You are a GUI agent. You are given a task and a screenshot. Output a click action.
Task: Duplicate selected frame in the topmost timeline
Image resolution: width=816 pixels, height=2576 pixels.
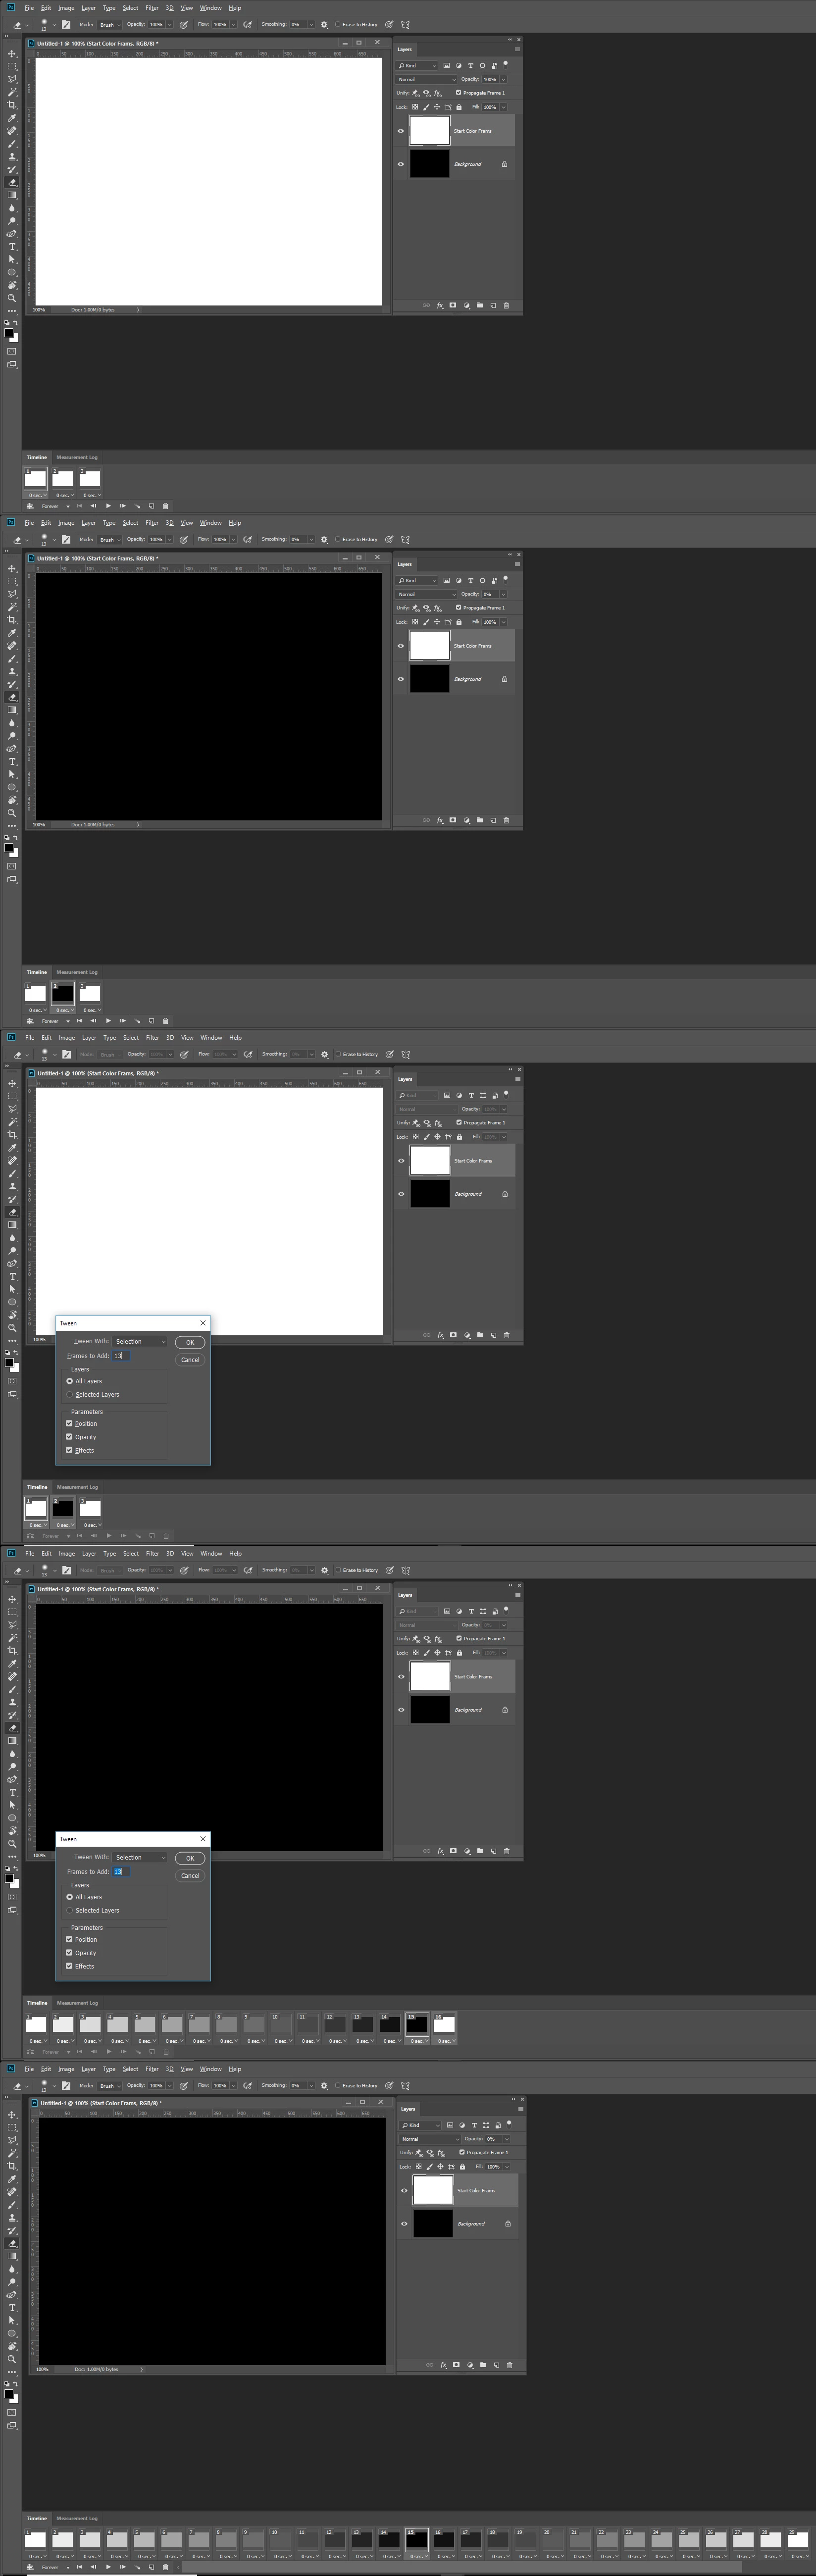coord(151,506)
